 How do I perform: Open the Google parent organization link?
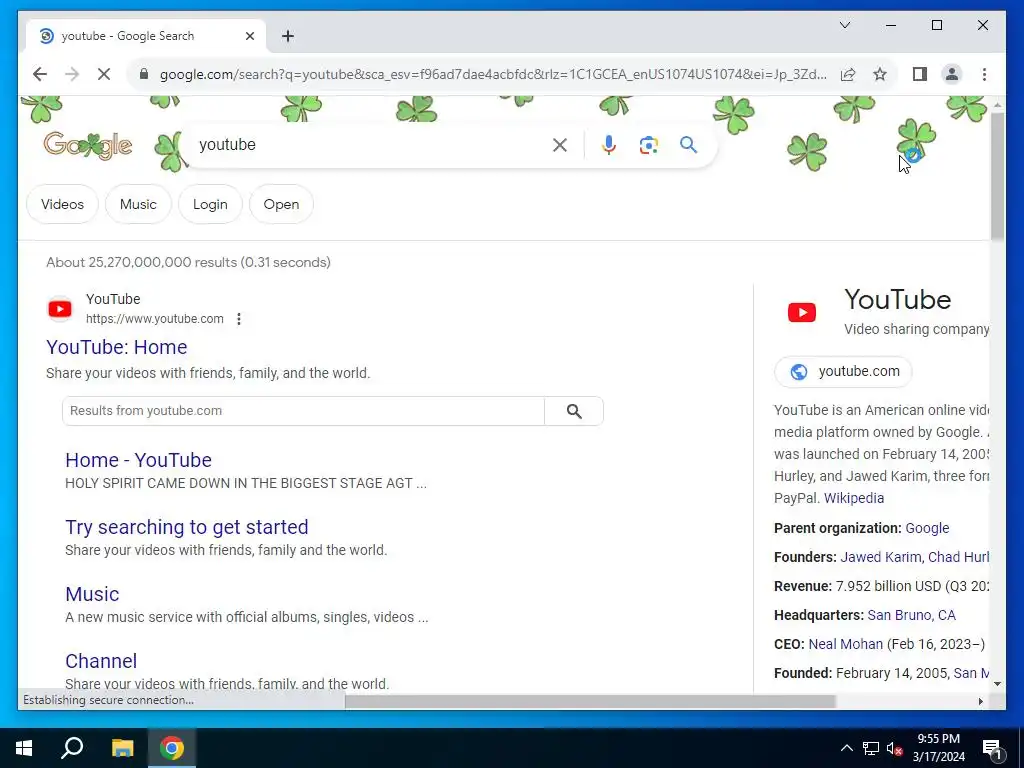(x=927, y=528)
